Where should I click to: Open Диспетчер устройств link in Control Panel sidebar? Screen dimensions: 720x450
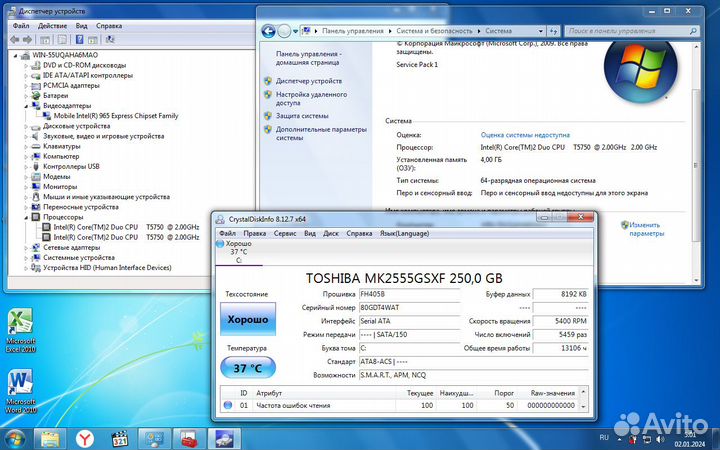(309, 81)
